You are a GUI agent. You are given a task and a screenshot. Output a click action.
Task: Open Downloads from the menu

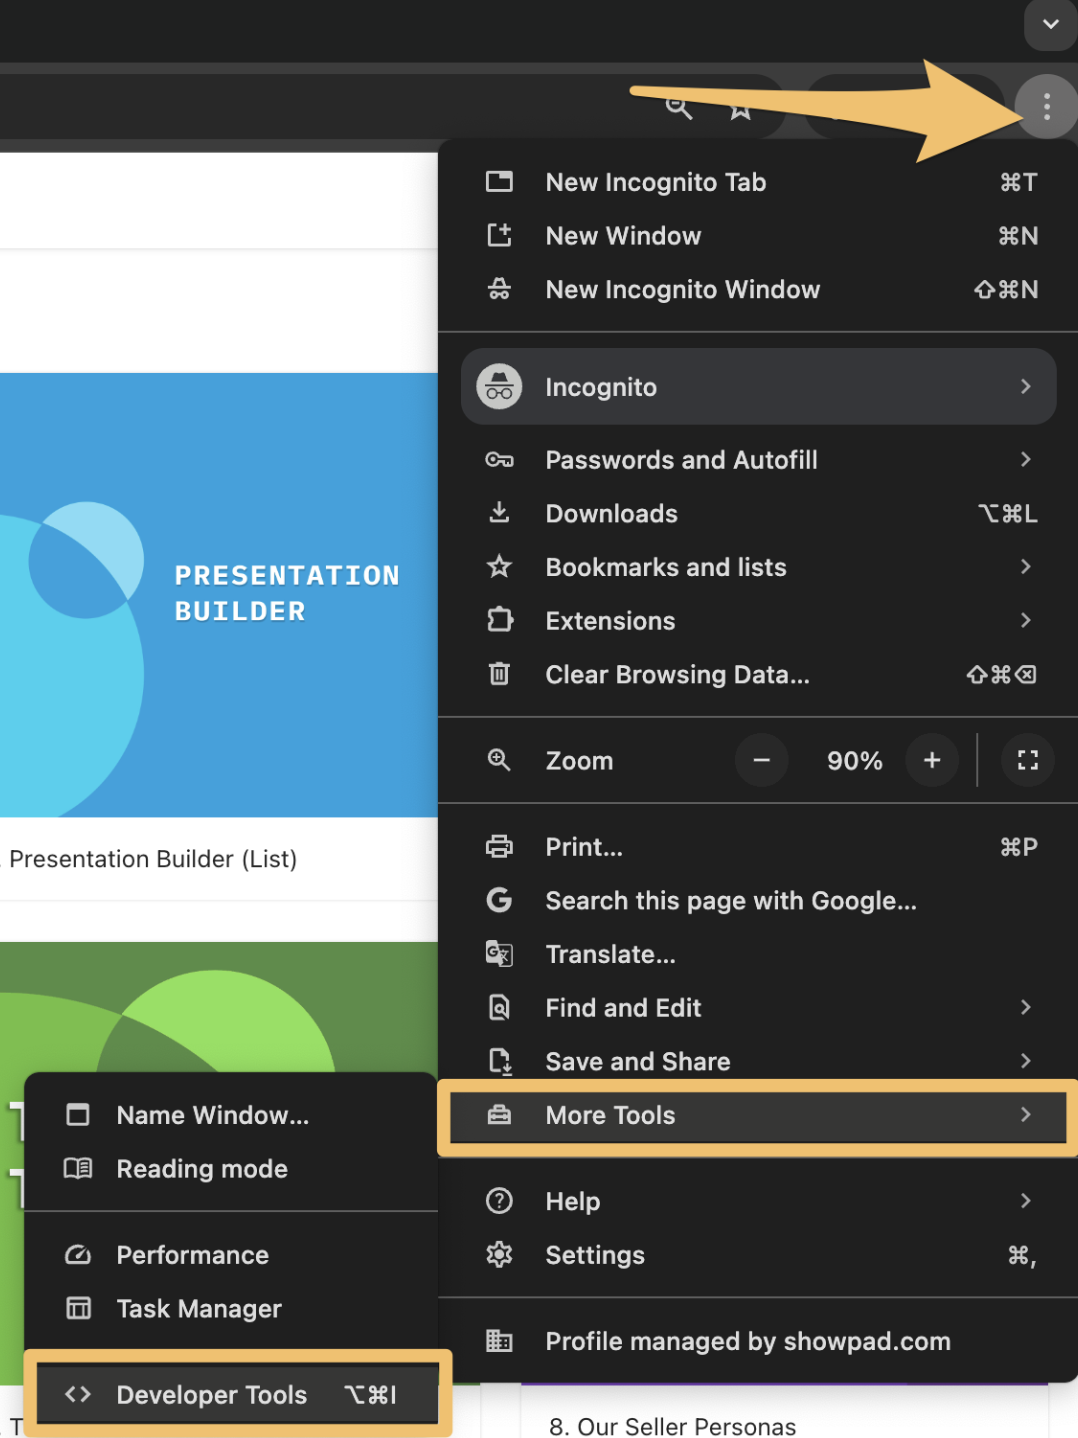757,513
